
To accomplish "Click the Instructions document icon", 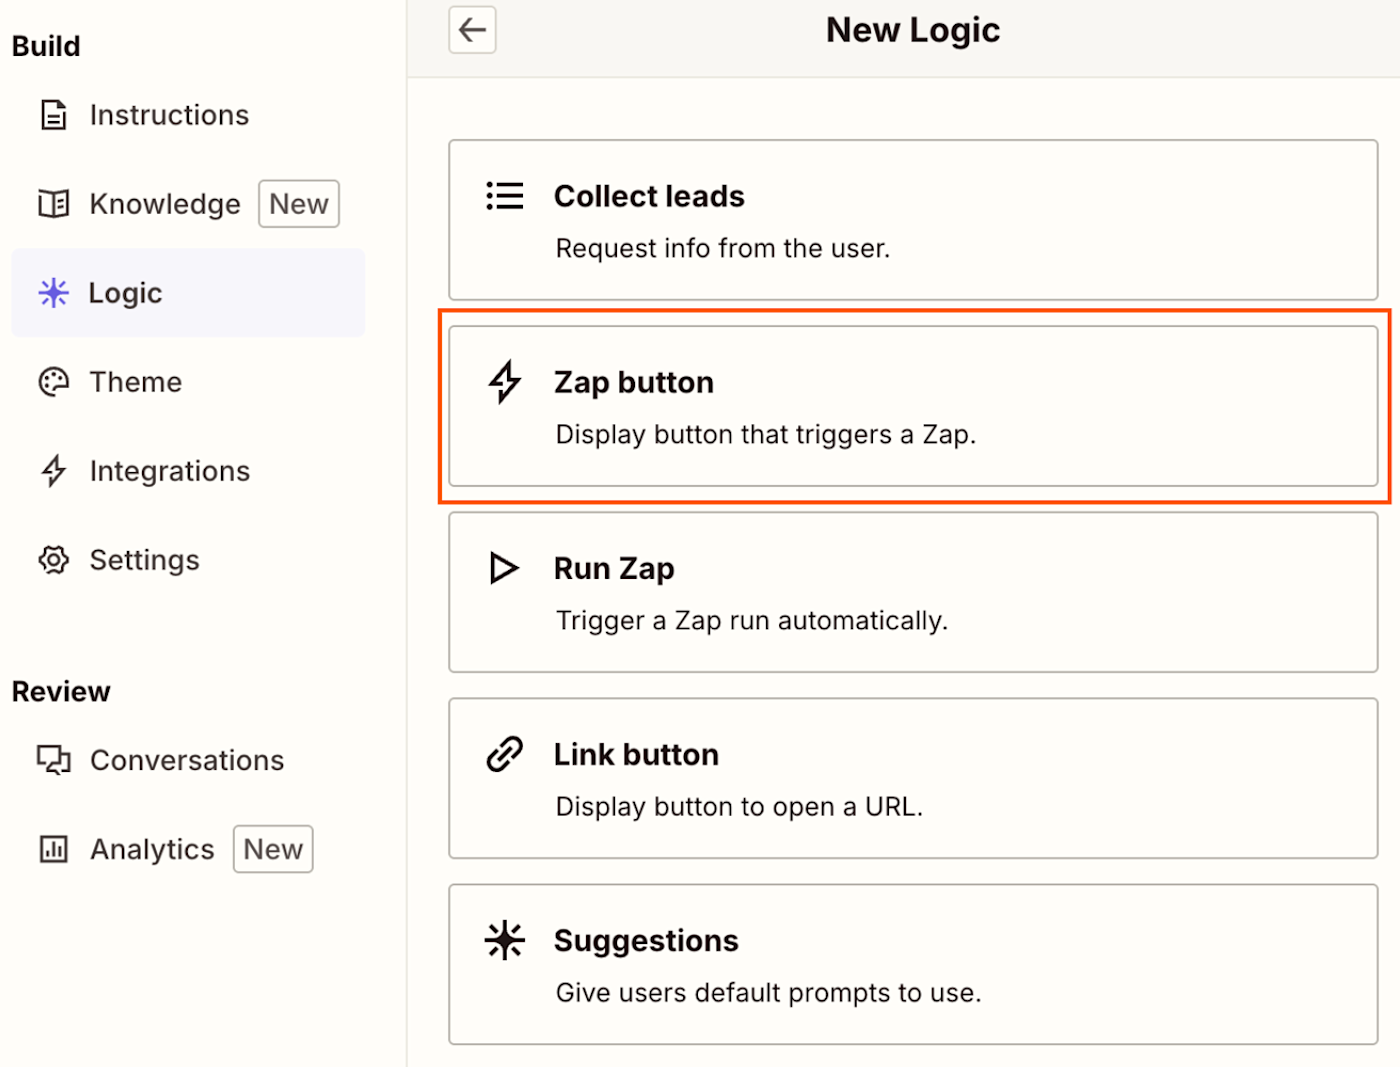I will point(54,115).
